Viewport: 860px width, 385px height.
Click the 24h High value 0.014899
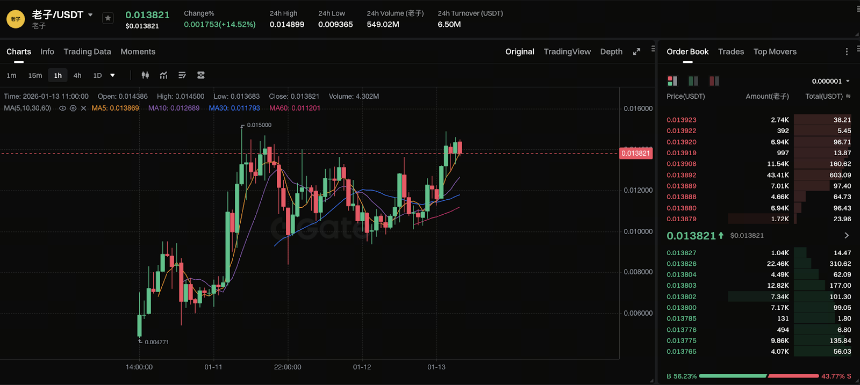click(287, 25)
